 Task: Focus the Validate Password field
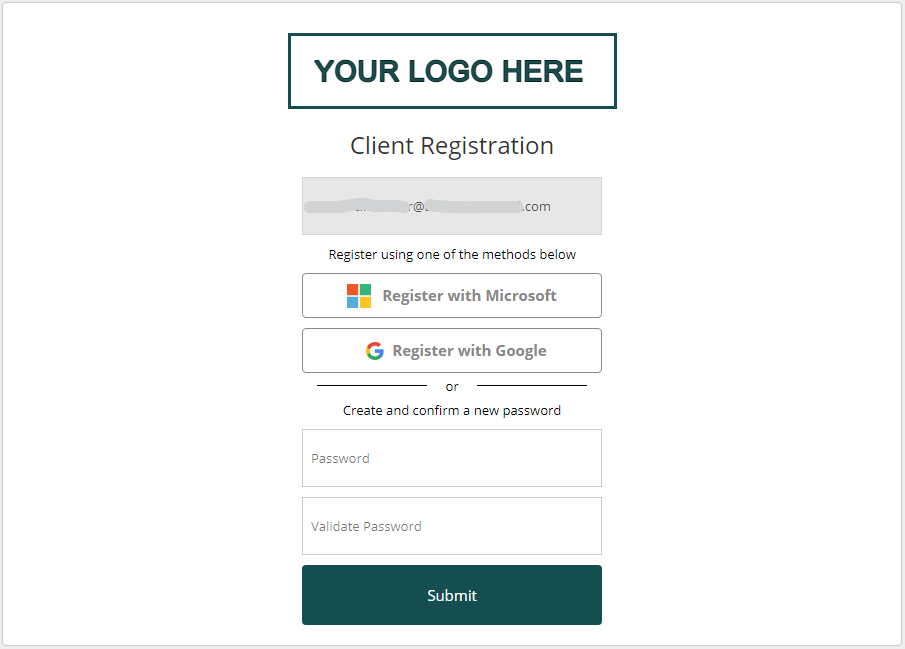coord(452,526)
